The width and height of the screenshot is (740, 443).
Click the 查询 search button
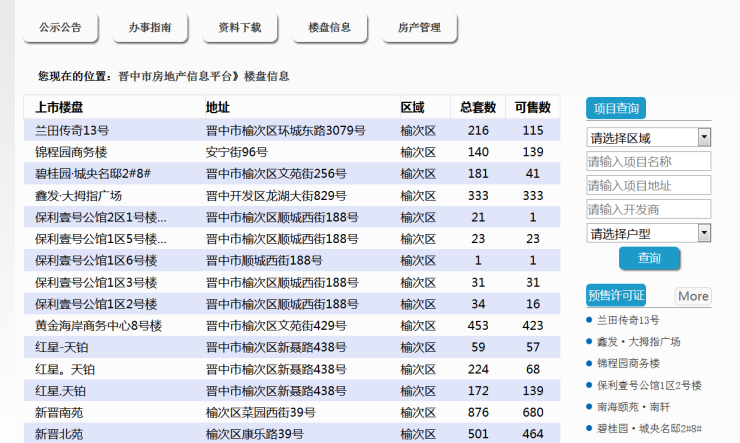(649, 259)
